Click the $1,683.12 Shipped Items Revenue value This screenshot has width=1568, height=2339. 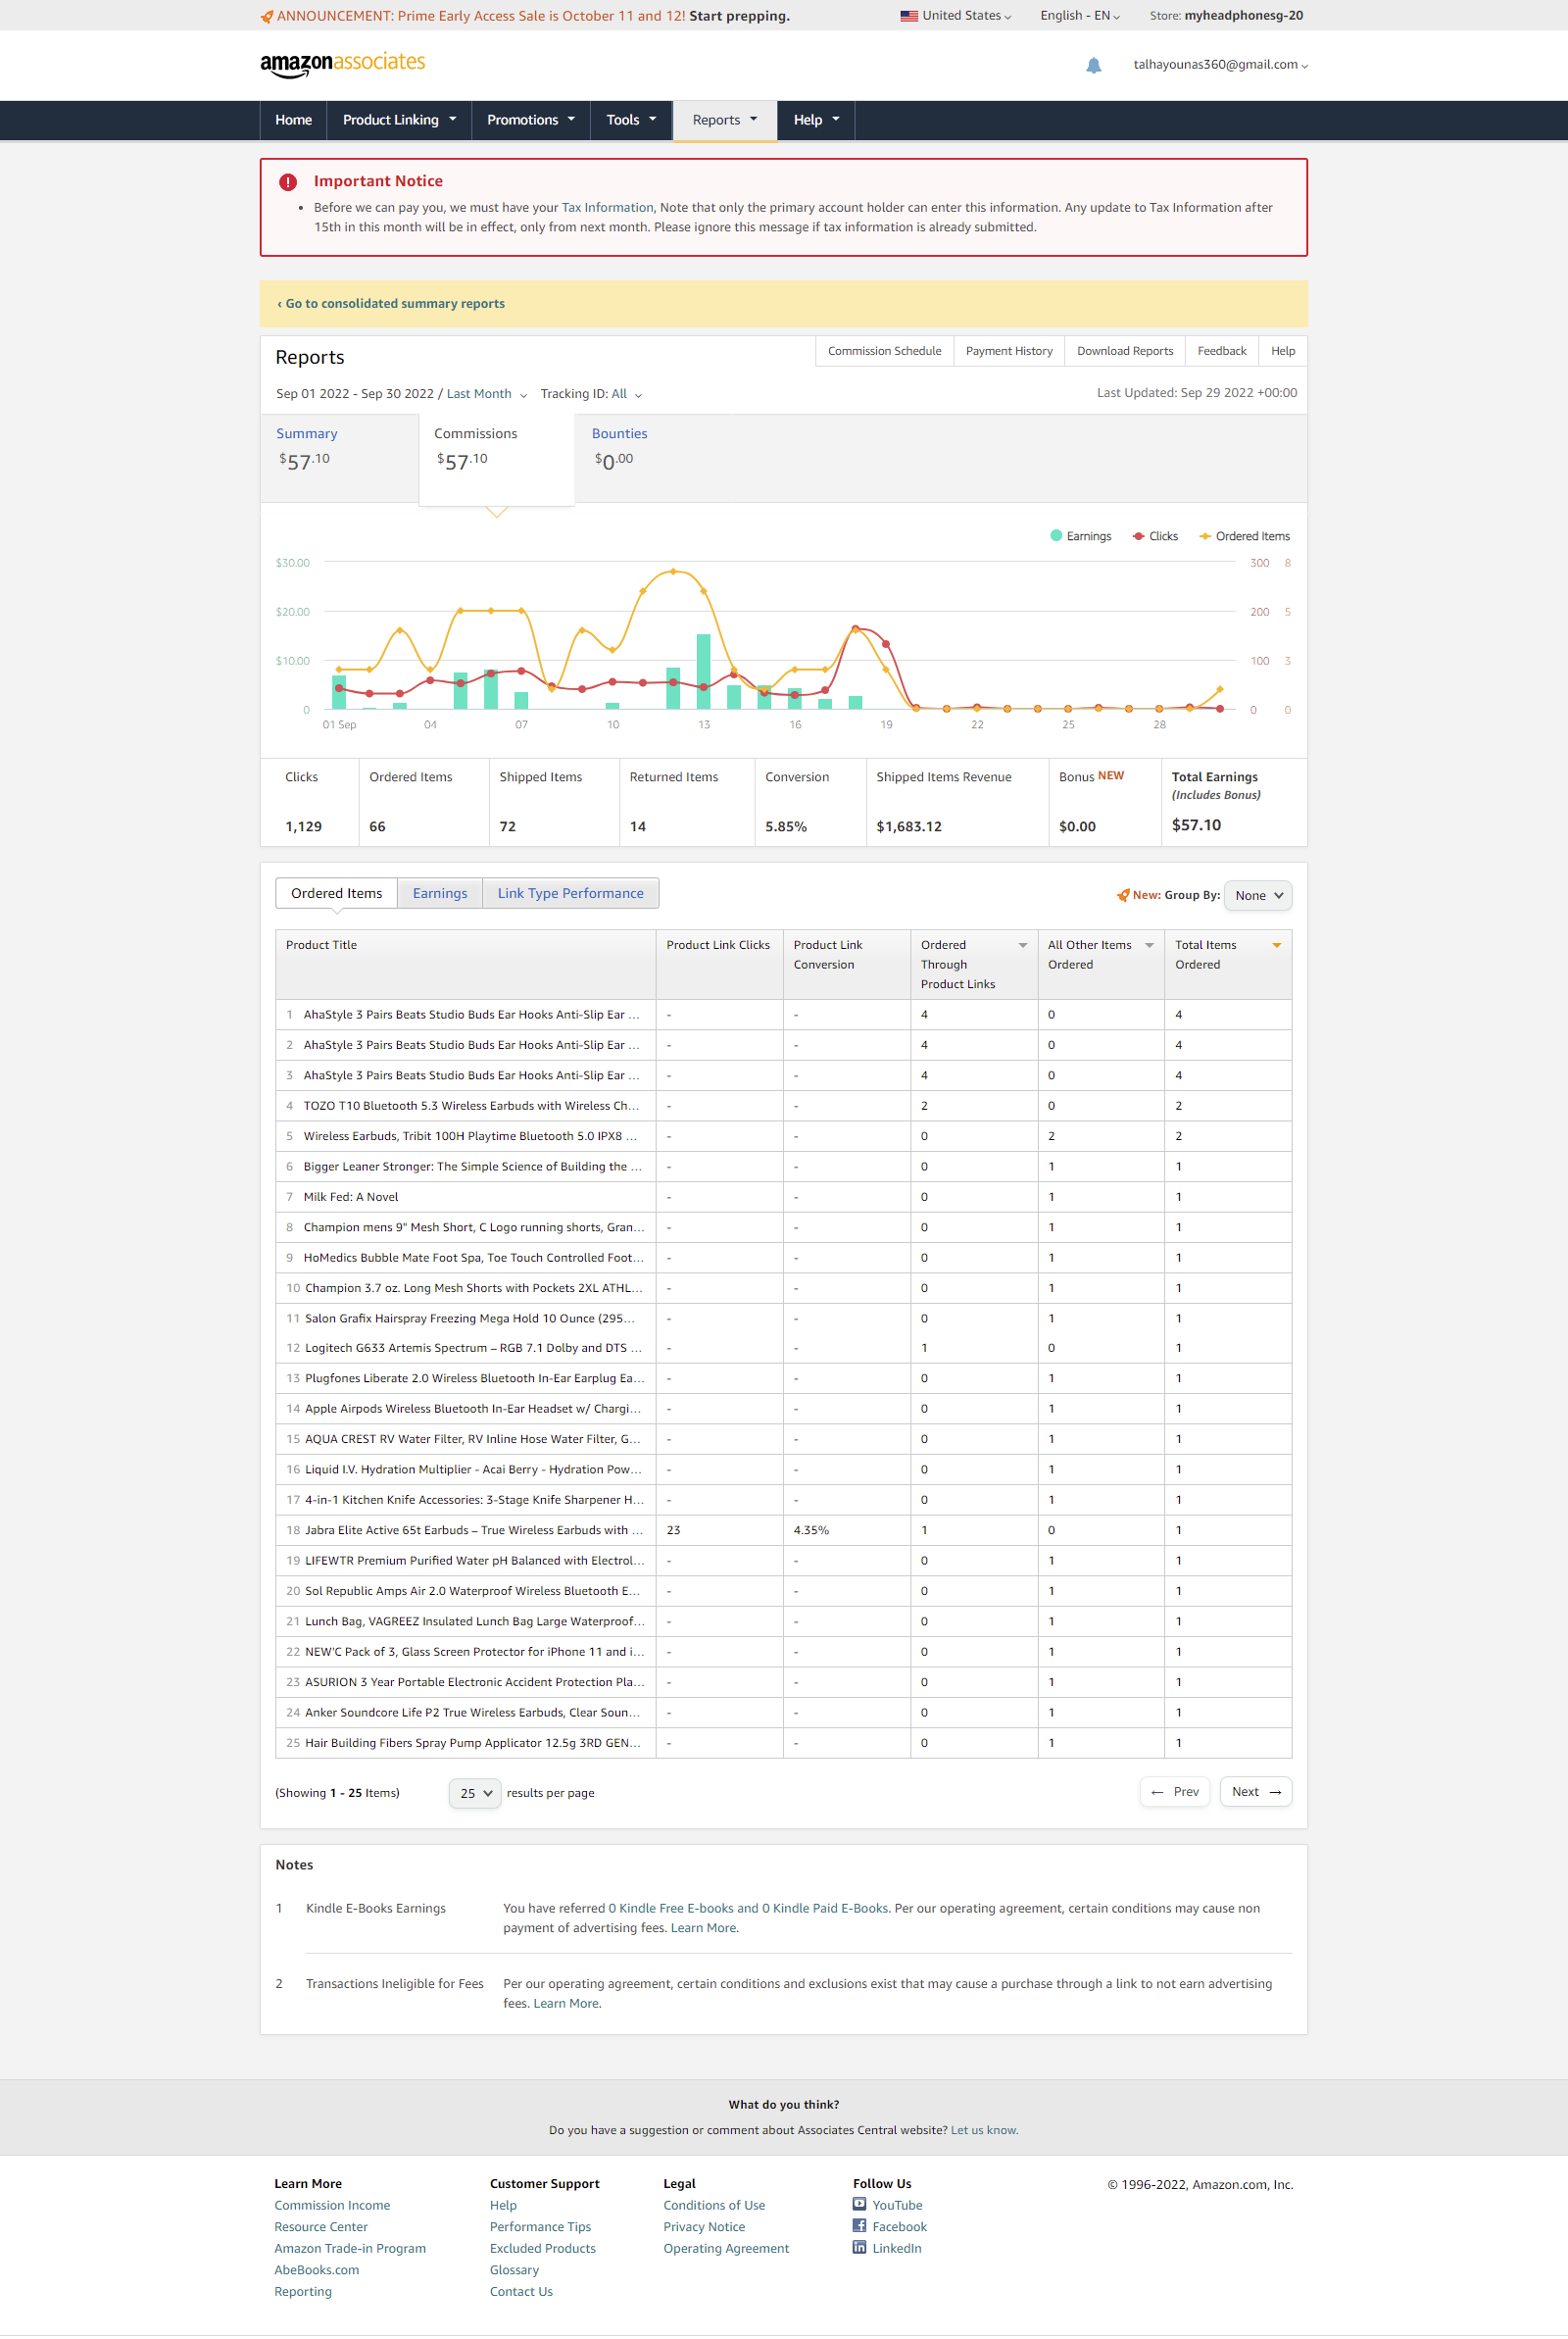coord(909,826)
